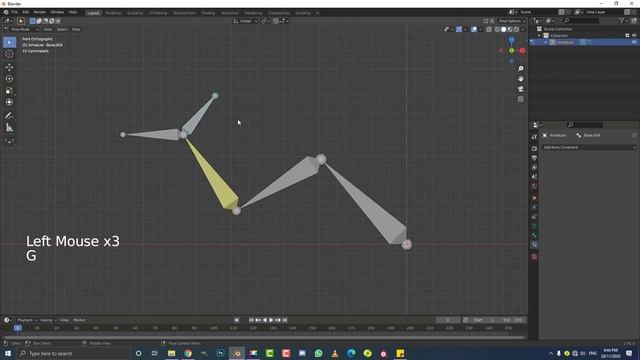Switch to Wireframe viewport shading
Viewport: 640px width, 360px height.
497,29
